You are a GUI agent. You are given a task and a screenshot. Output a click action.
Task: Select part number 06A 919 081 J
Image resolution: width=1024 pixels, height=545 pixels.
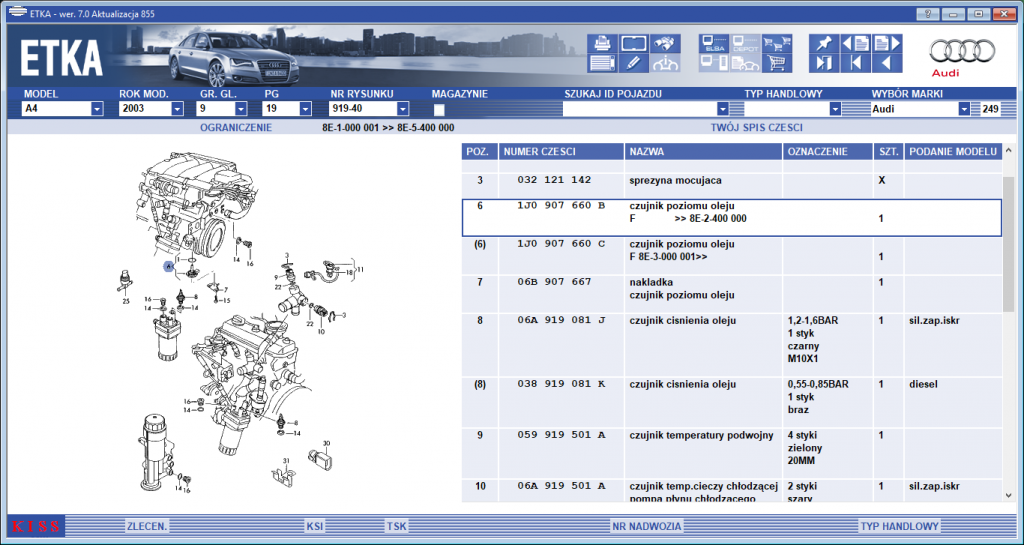click(x=561, y=320)
